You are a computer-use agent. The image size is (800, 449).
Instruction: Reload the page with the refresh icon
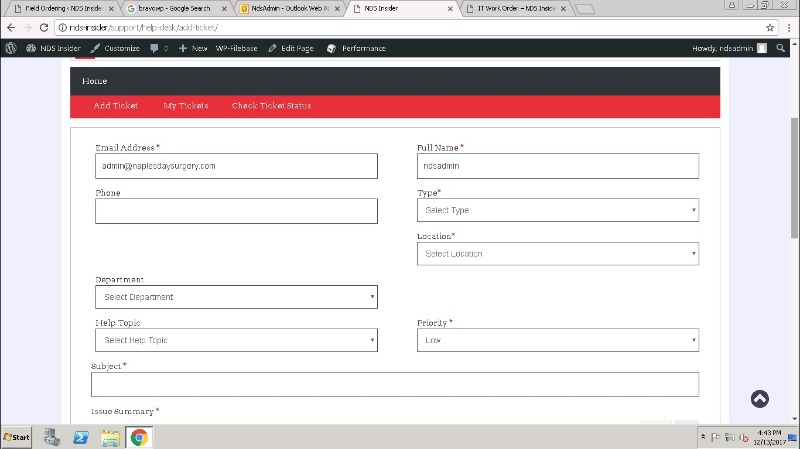point(44,27)
